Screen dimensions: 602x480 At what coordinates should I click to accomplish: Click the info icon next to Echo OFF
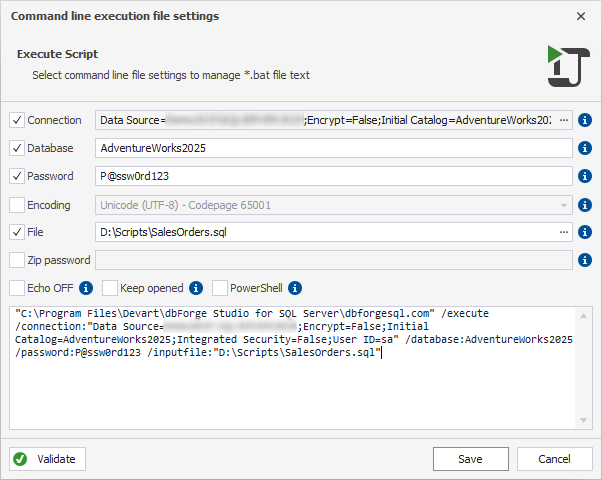pyautogui.click(x=86, y=288)
